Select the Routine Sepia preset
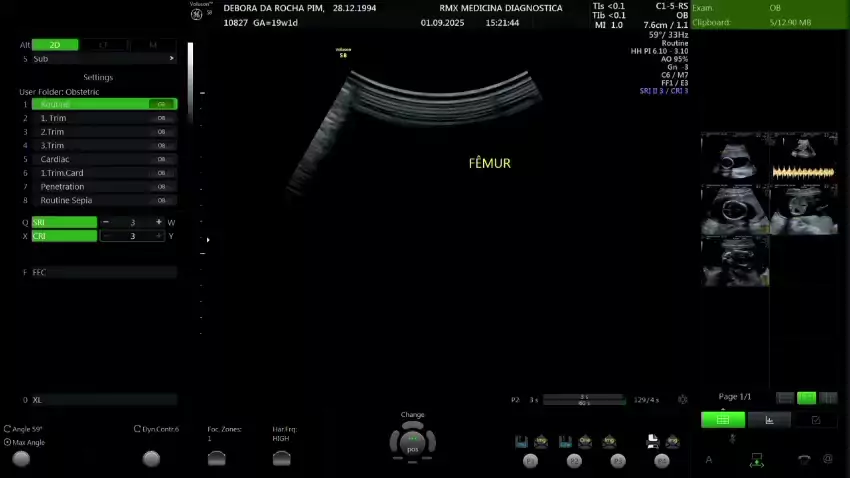Viewport: 850px width, 478px height. [x=100, y=200]
